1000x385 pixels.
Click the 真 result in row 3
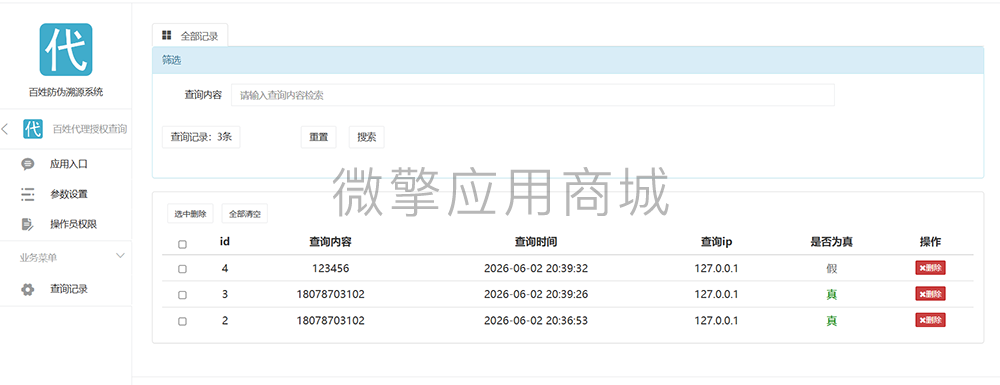click(832, 294)
